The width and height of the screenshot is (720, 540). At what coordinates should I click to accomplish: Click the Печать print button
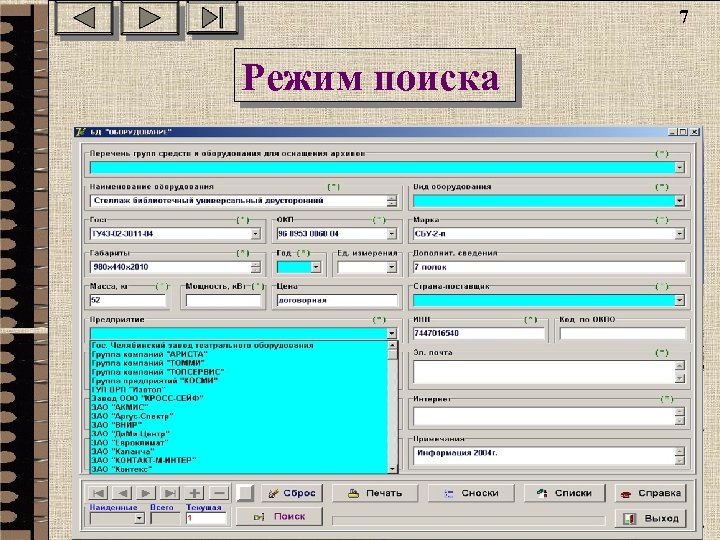coord(375,493)
